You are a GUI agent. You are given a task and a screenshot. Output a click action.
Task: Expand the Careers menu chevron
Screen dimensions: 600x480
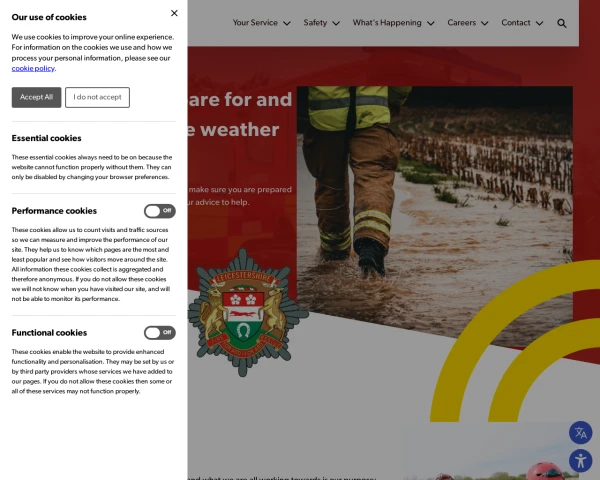click(484, 23)
